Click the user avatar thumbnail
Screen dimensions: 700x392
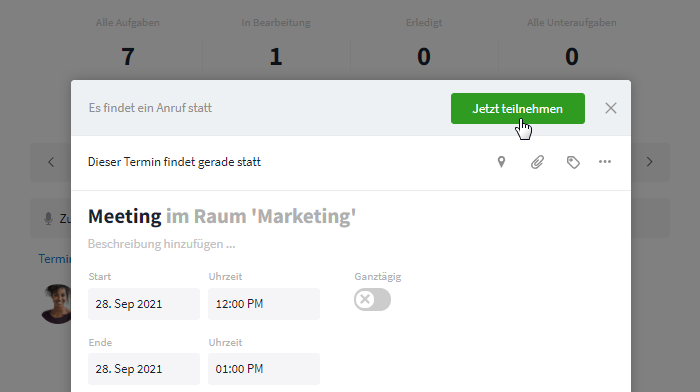pos(56,304)
